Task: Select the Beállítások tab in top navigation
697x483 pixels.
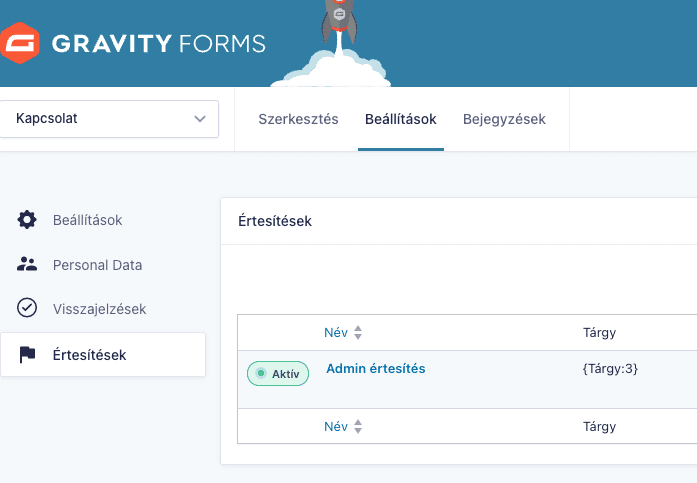Action: click(401, 119)
